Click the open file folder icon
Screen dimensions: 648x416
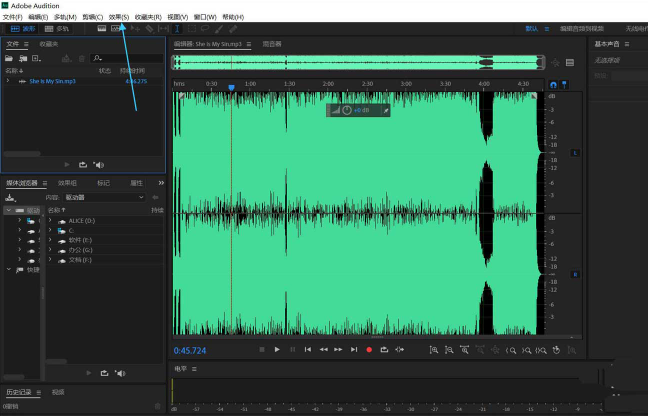coord(9,58)
